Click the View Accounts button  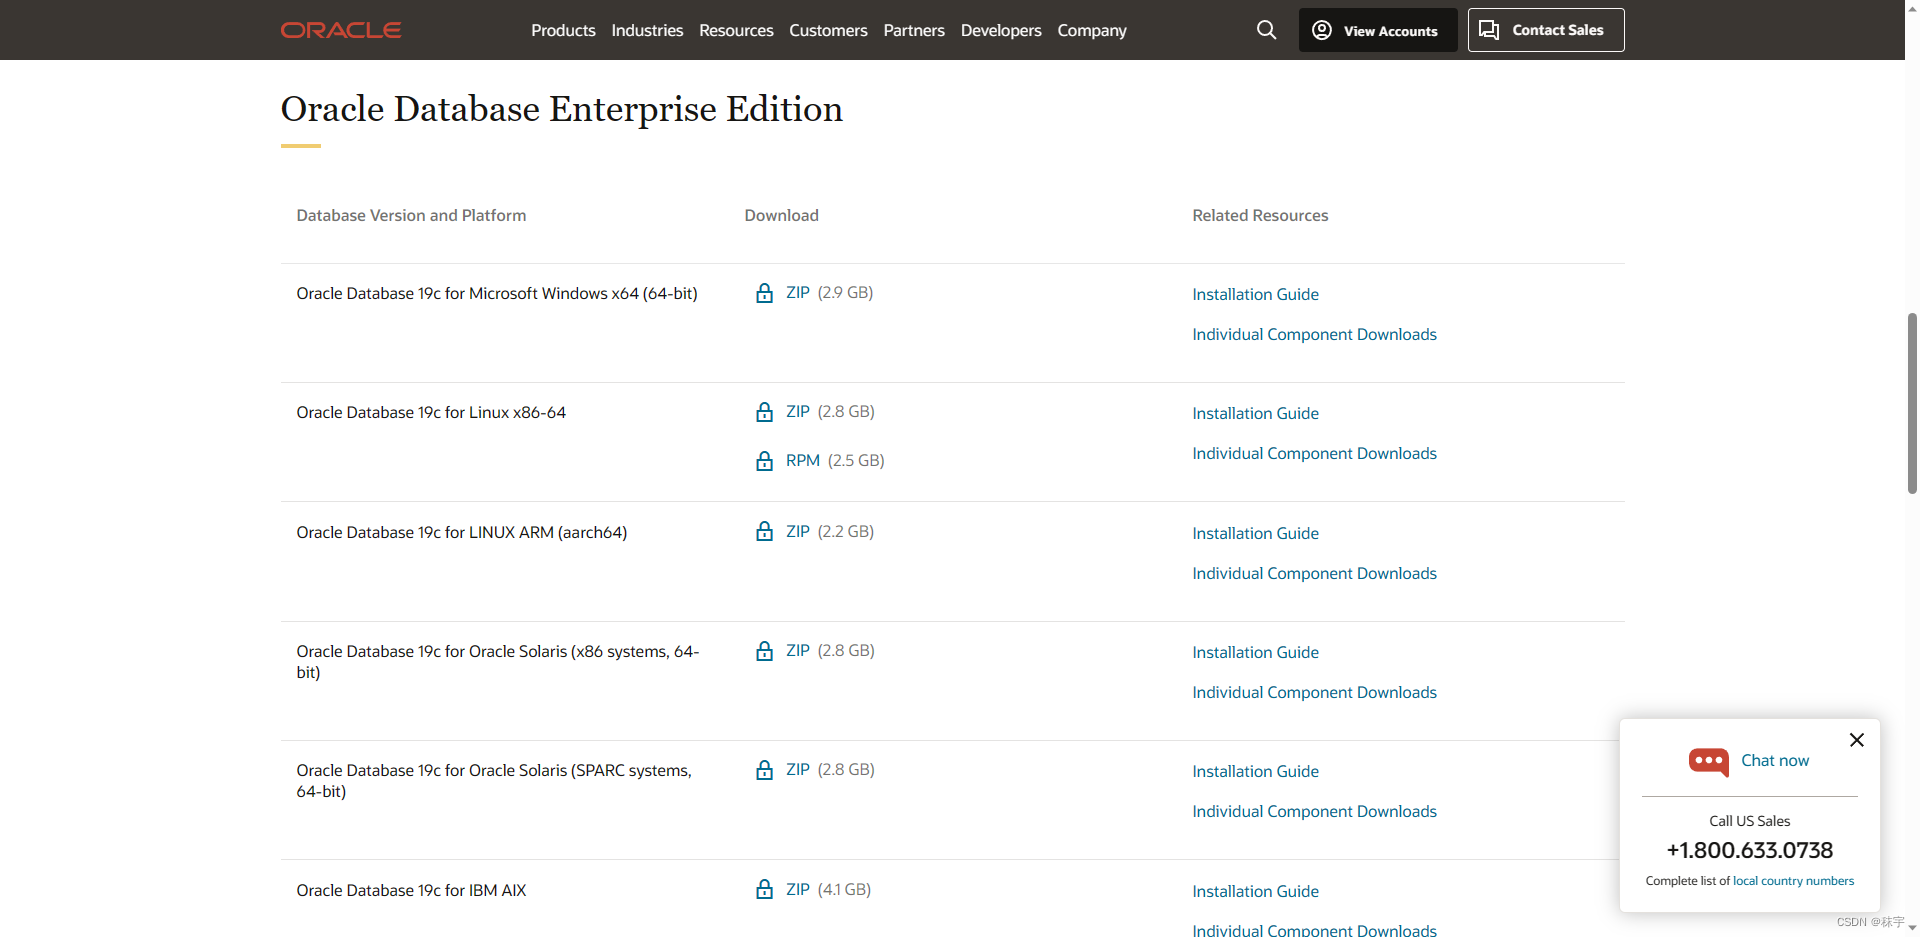1378,30
